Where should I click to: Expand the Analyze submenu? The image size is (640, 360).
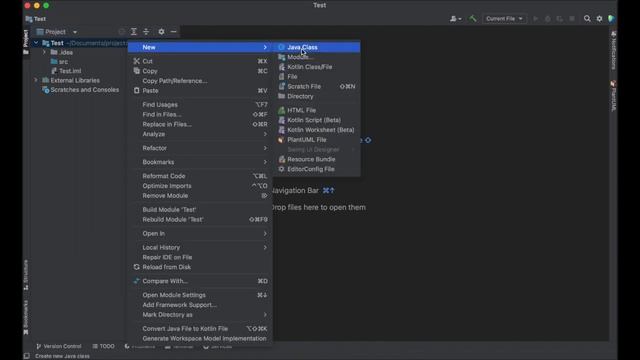coord(200,134)
